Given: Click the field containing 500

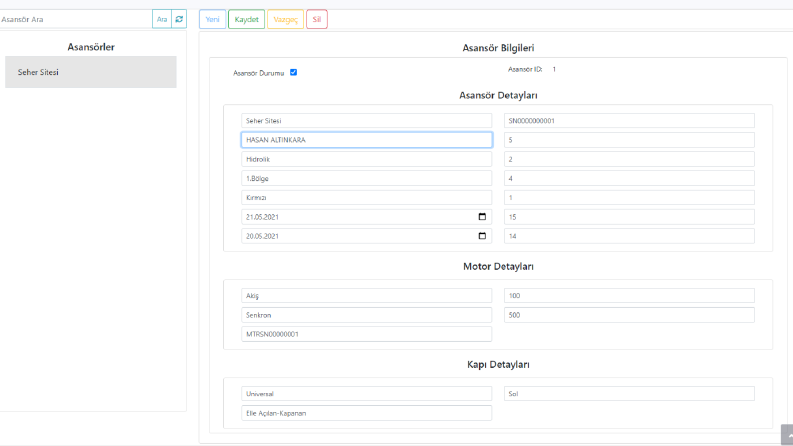Looking at the screenshot, I should click(x=629, y=315).
